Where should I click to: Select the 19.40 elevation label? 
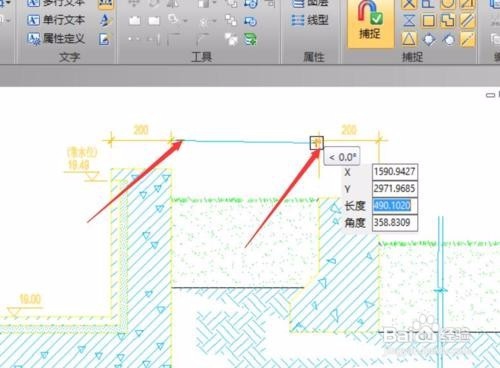click(78, 165)
